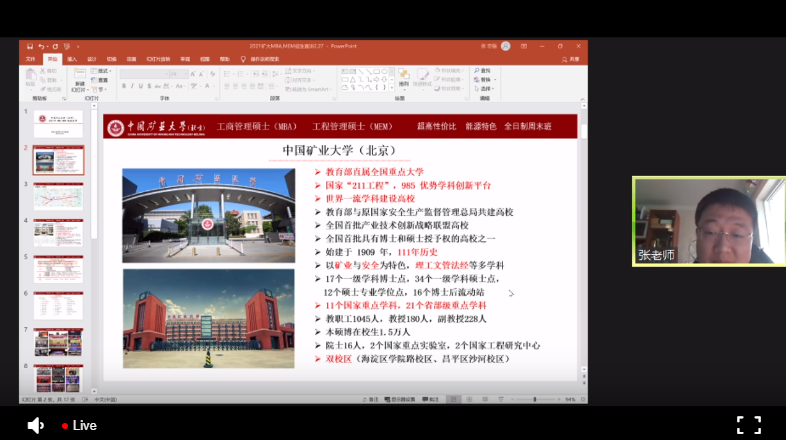Open the File (文件) tab
The height and width of the screenshot is (440, 786).
coord(31,59)
